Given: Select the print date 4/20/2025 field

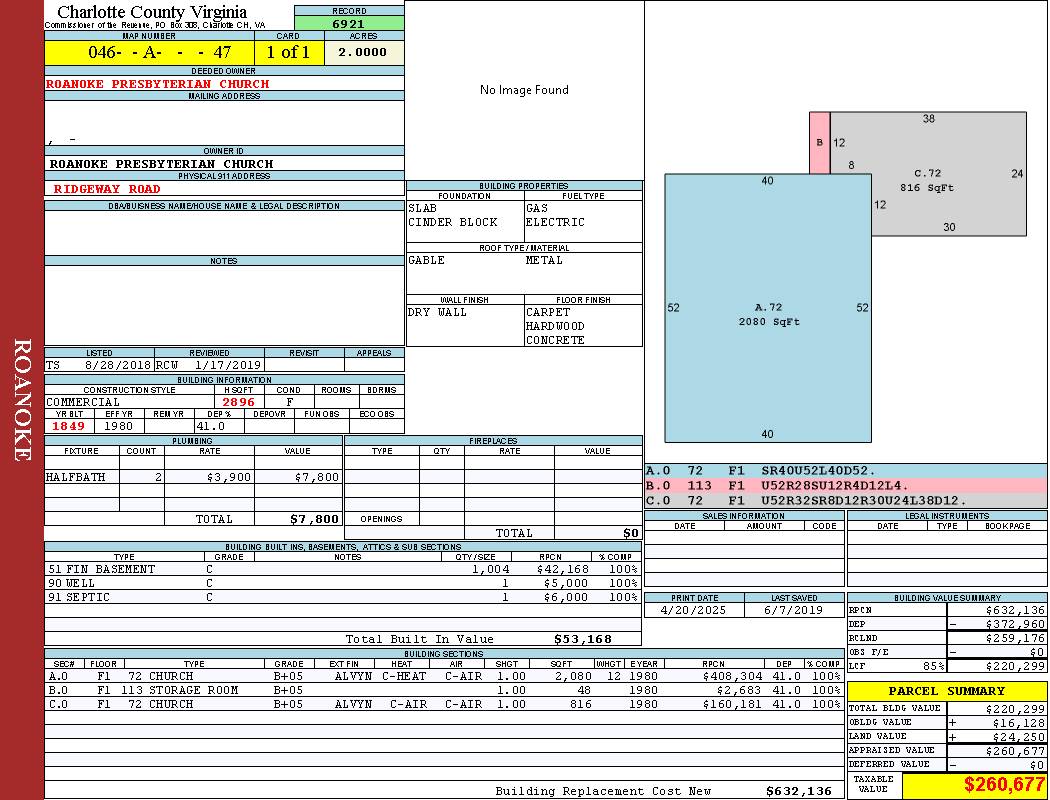Looking at the screenshot, I should [x=694, y=609].
